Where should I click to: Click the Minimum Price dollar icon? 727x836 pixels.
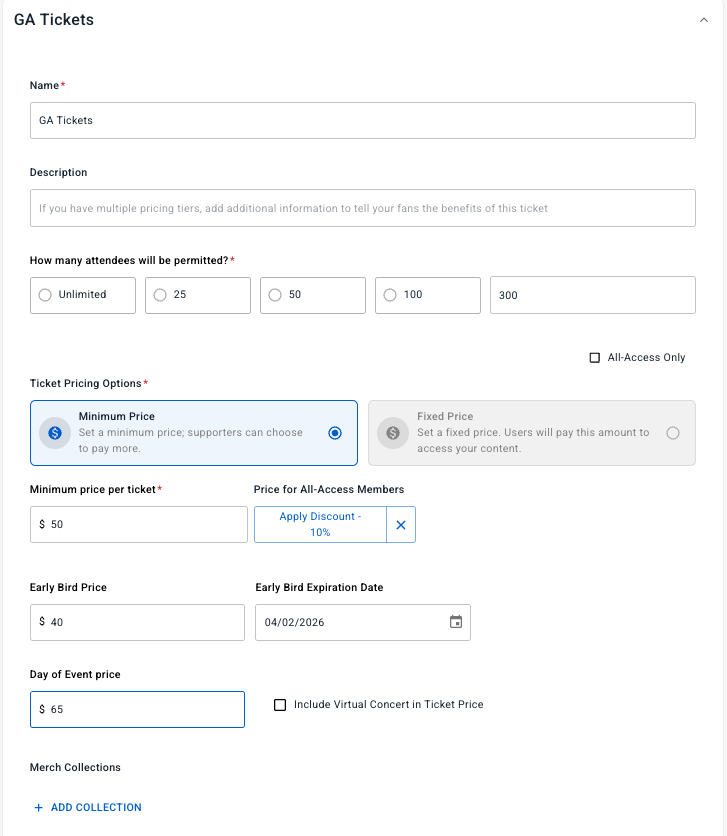55,433
